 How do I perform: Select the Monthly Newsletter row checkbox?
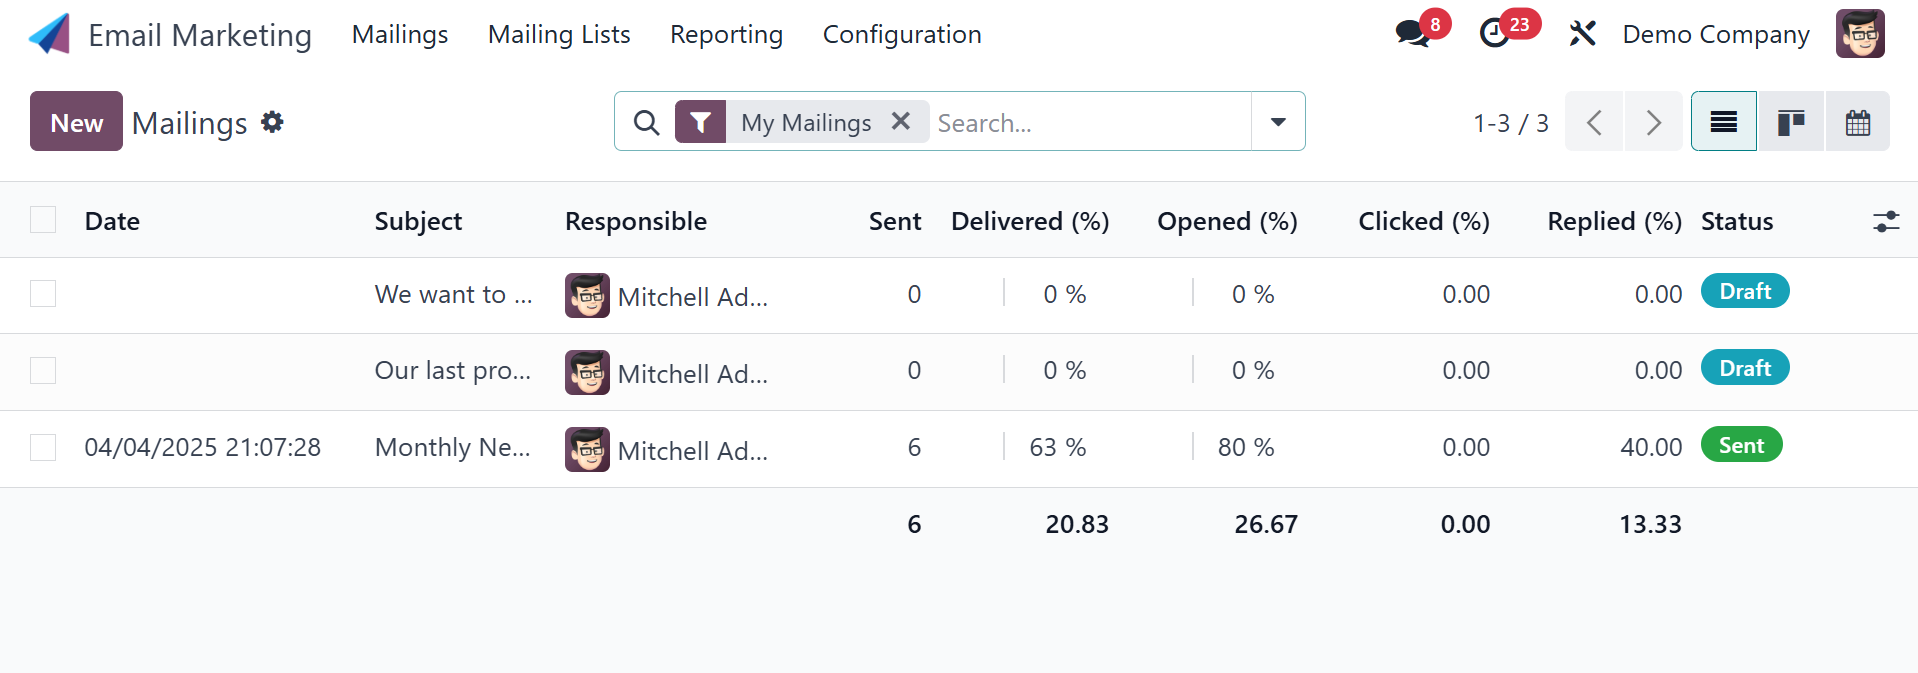[x=43, y=447]
